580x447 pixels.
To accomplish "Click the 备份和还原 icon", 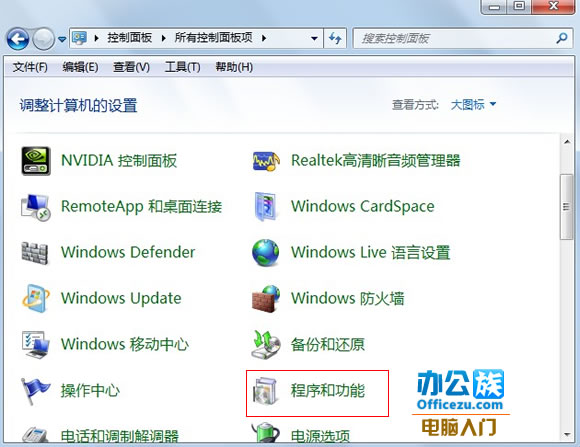I will [x=266, y=345].
